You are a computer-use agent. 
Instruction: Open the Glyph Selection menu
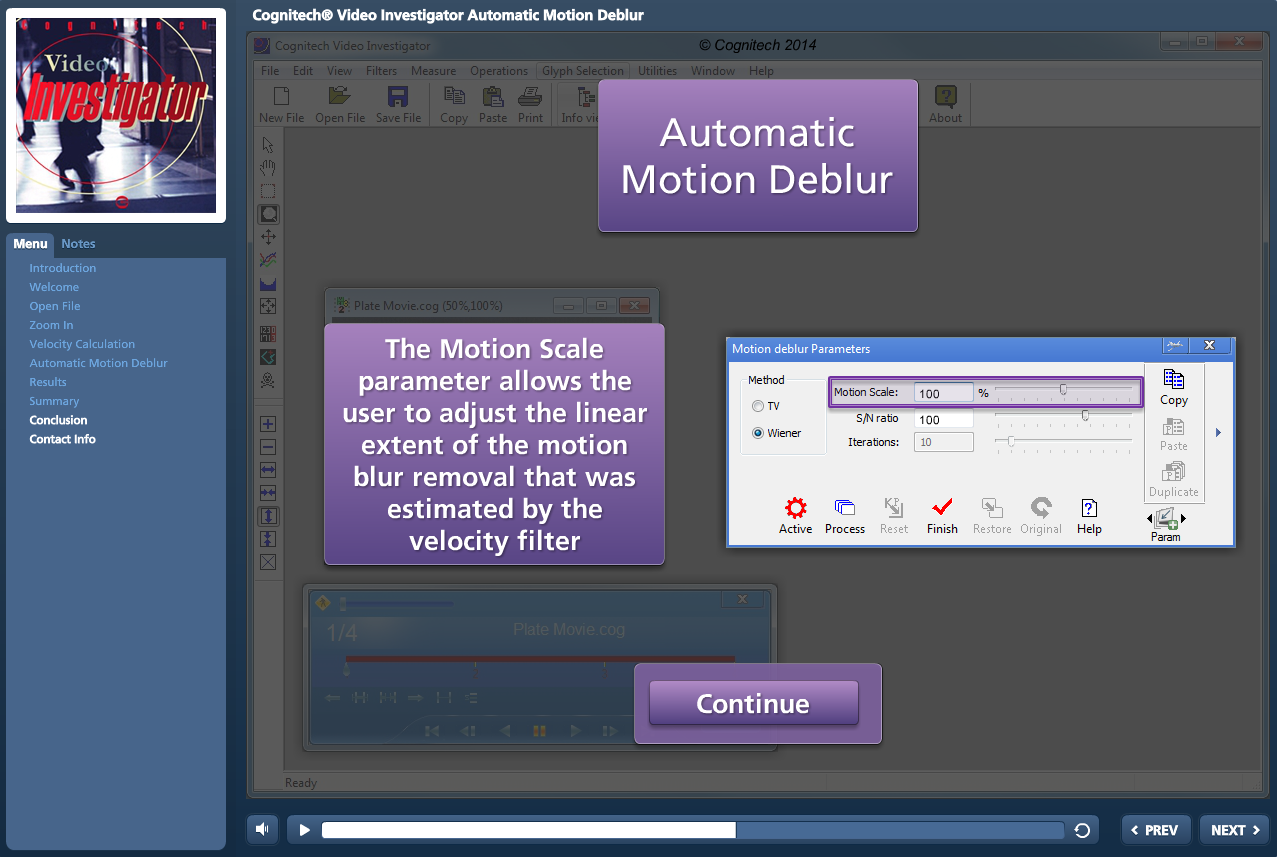(x=582, y=71)
